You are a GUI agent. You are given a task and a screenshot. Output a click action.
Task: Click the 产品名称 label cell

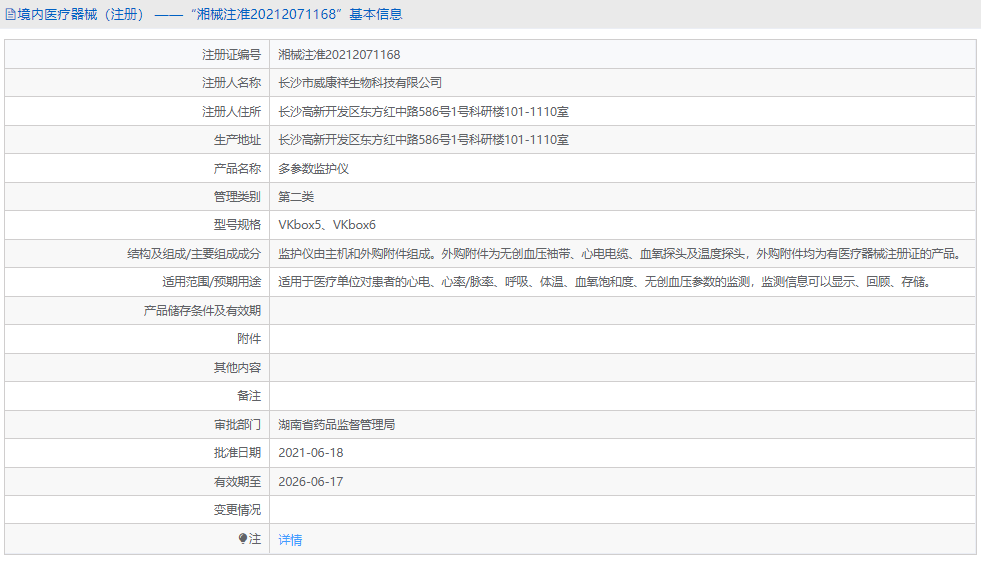pos(137,168)
